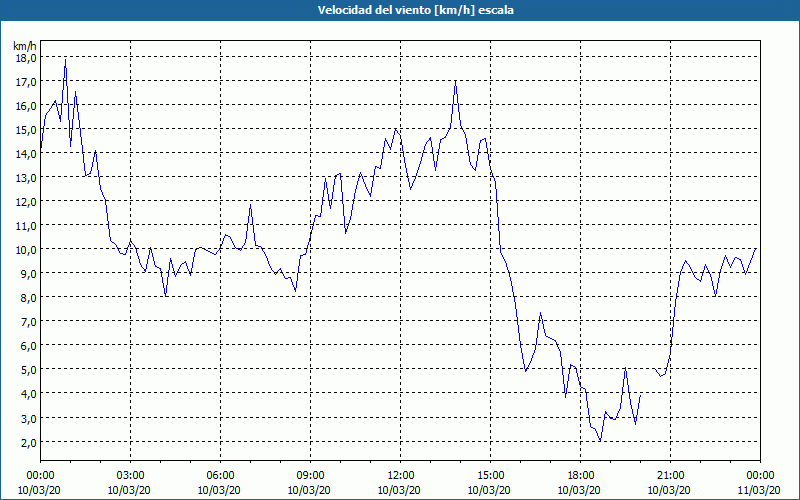This screenshot has width=800, height=500.
Task: Click the '2,0' y-axis value
Action: coord(28,443)
